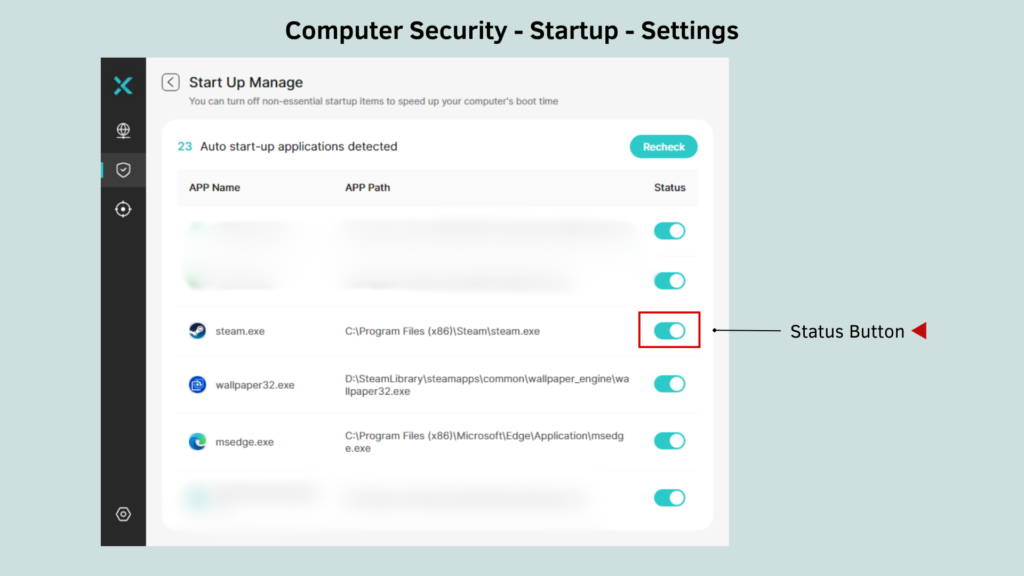Open the target optimization section in sidebar

pos(122,209)
